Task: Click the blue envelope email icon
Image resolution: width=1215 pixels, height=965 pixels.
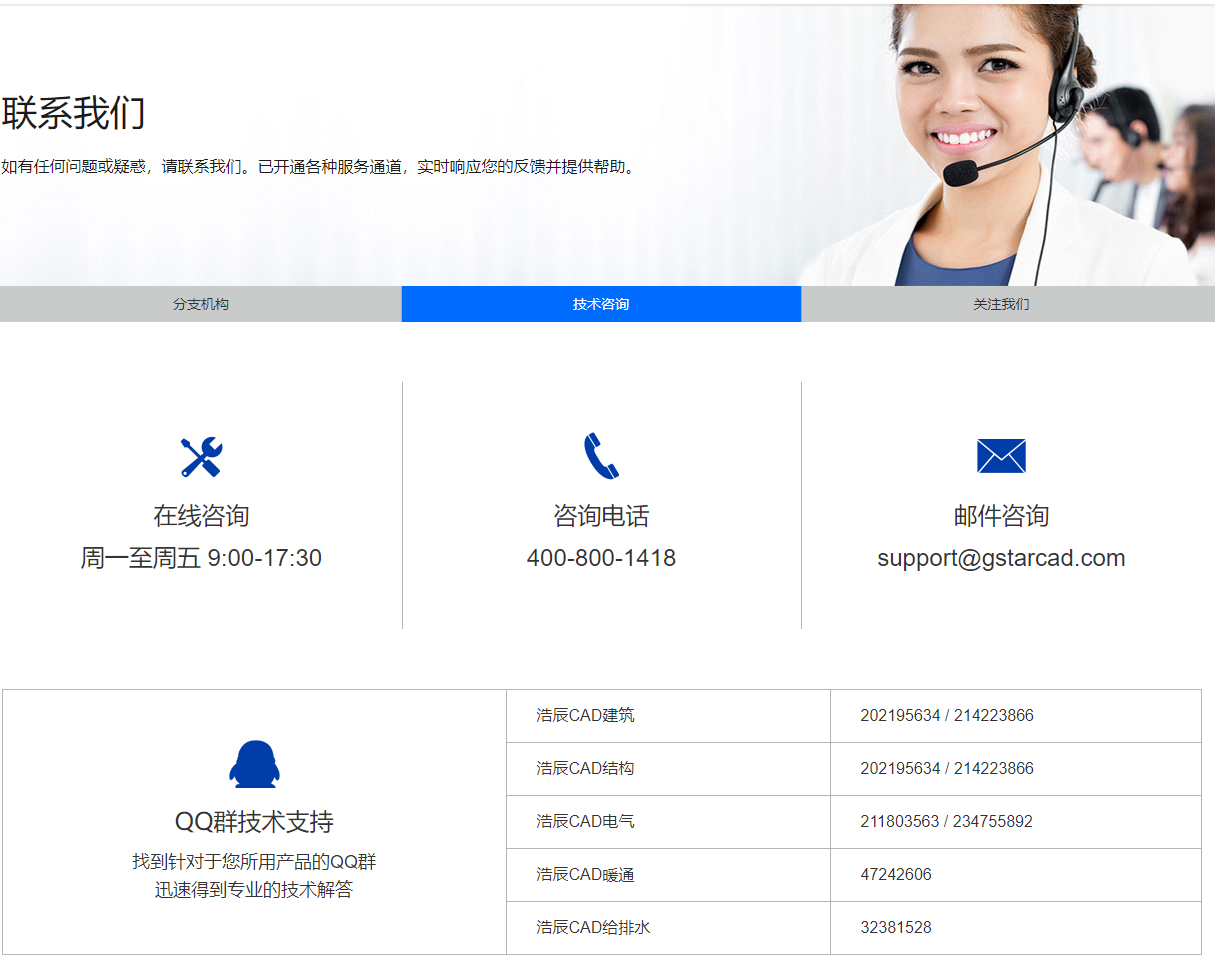Action: click(1001, 456)
